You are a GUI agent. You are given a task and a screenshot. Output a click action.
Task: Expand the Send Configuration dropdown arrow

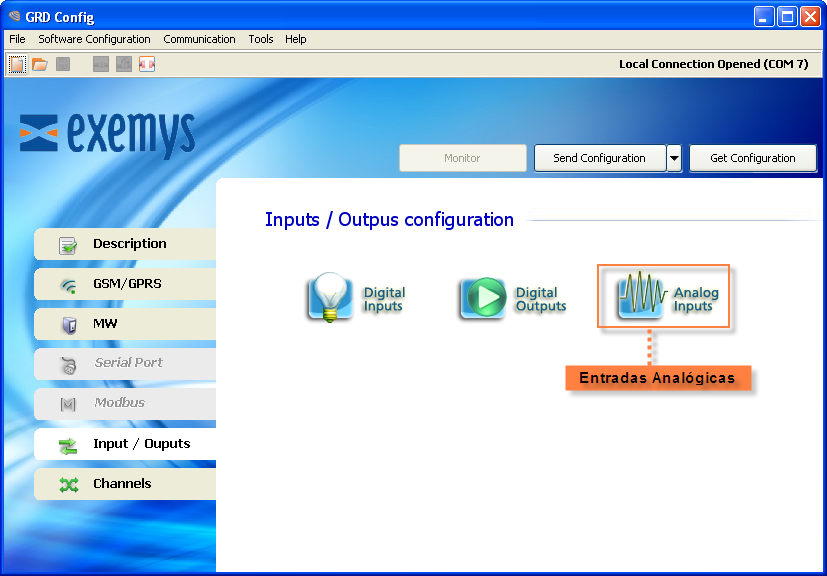(675, 158)
